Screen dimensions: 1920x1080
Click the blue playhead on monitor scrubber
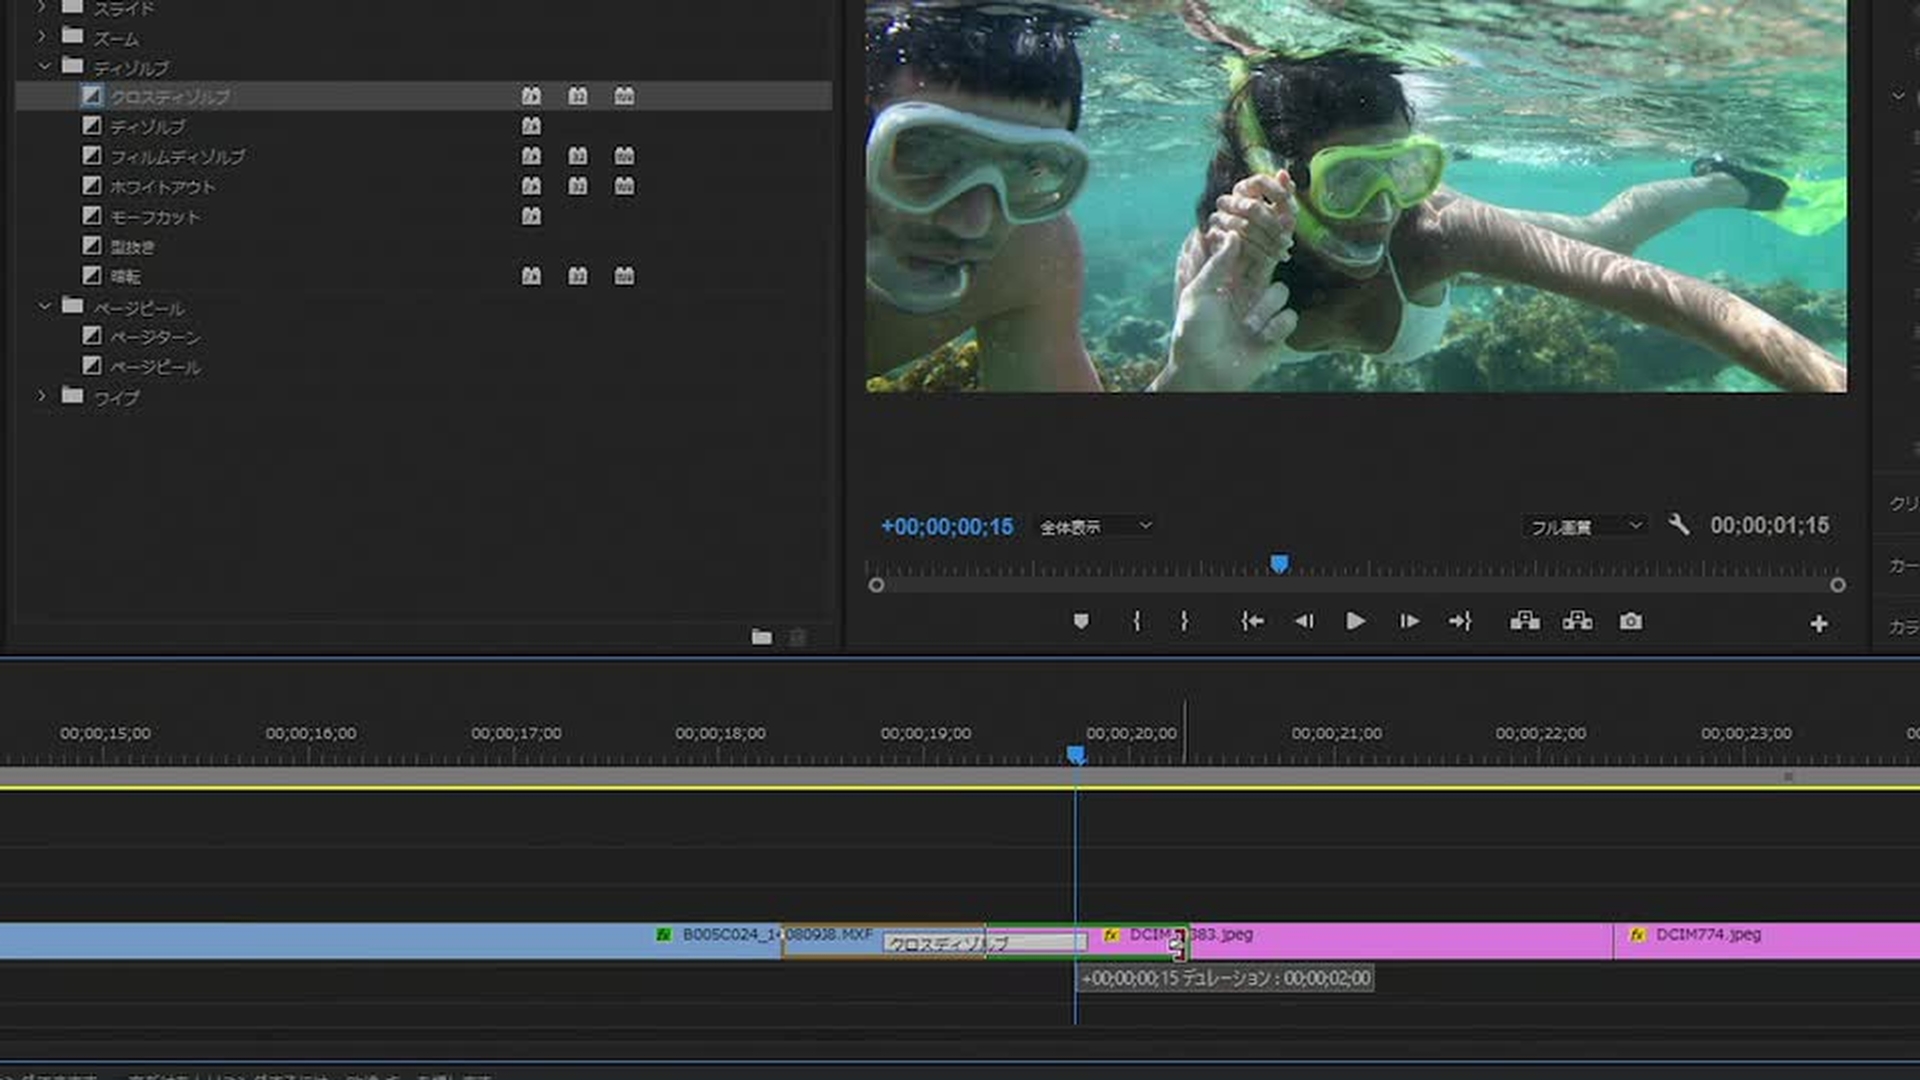tap(1279, 565)
